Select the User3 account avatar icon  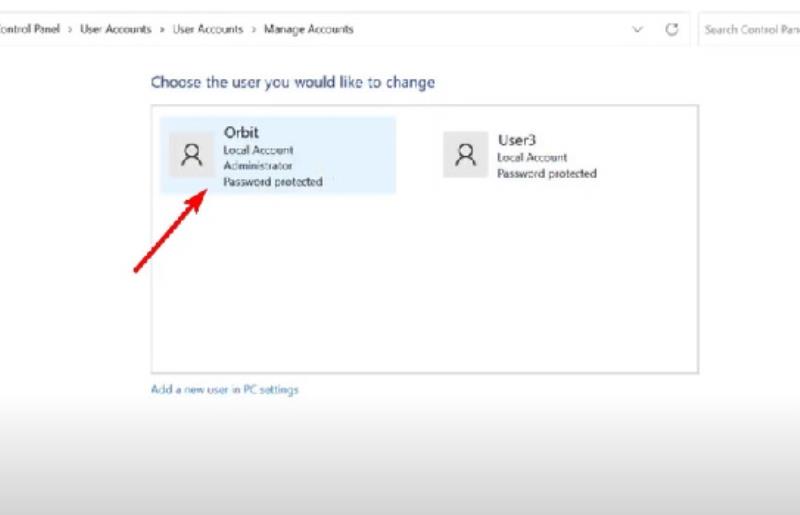click(x=465, y=154)
